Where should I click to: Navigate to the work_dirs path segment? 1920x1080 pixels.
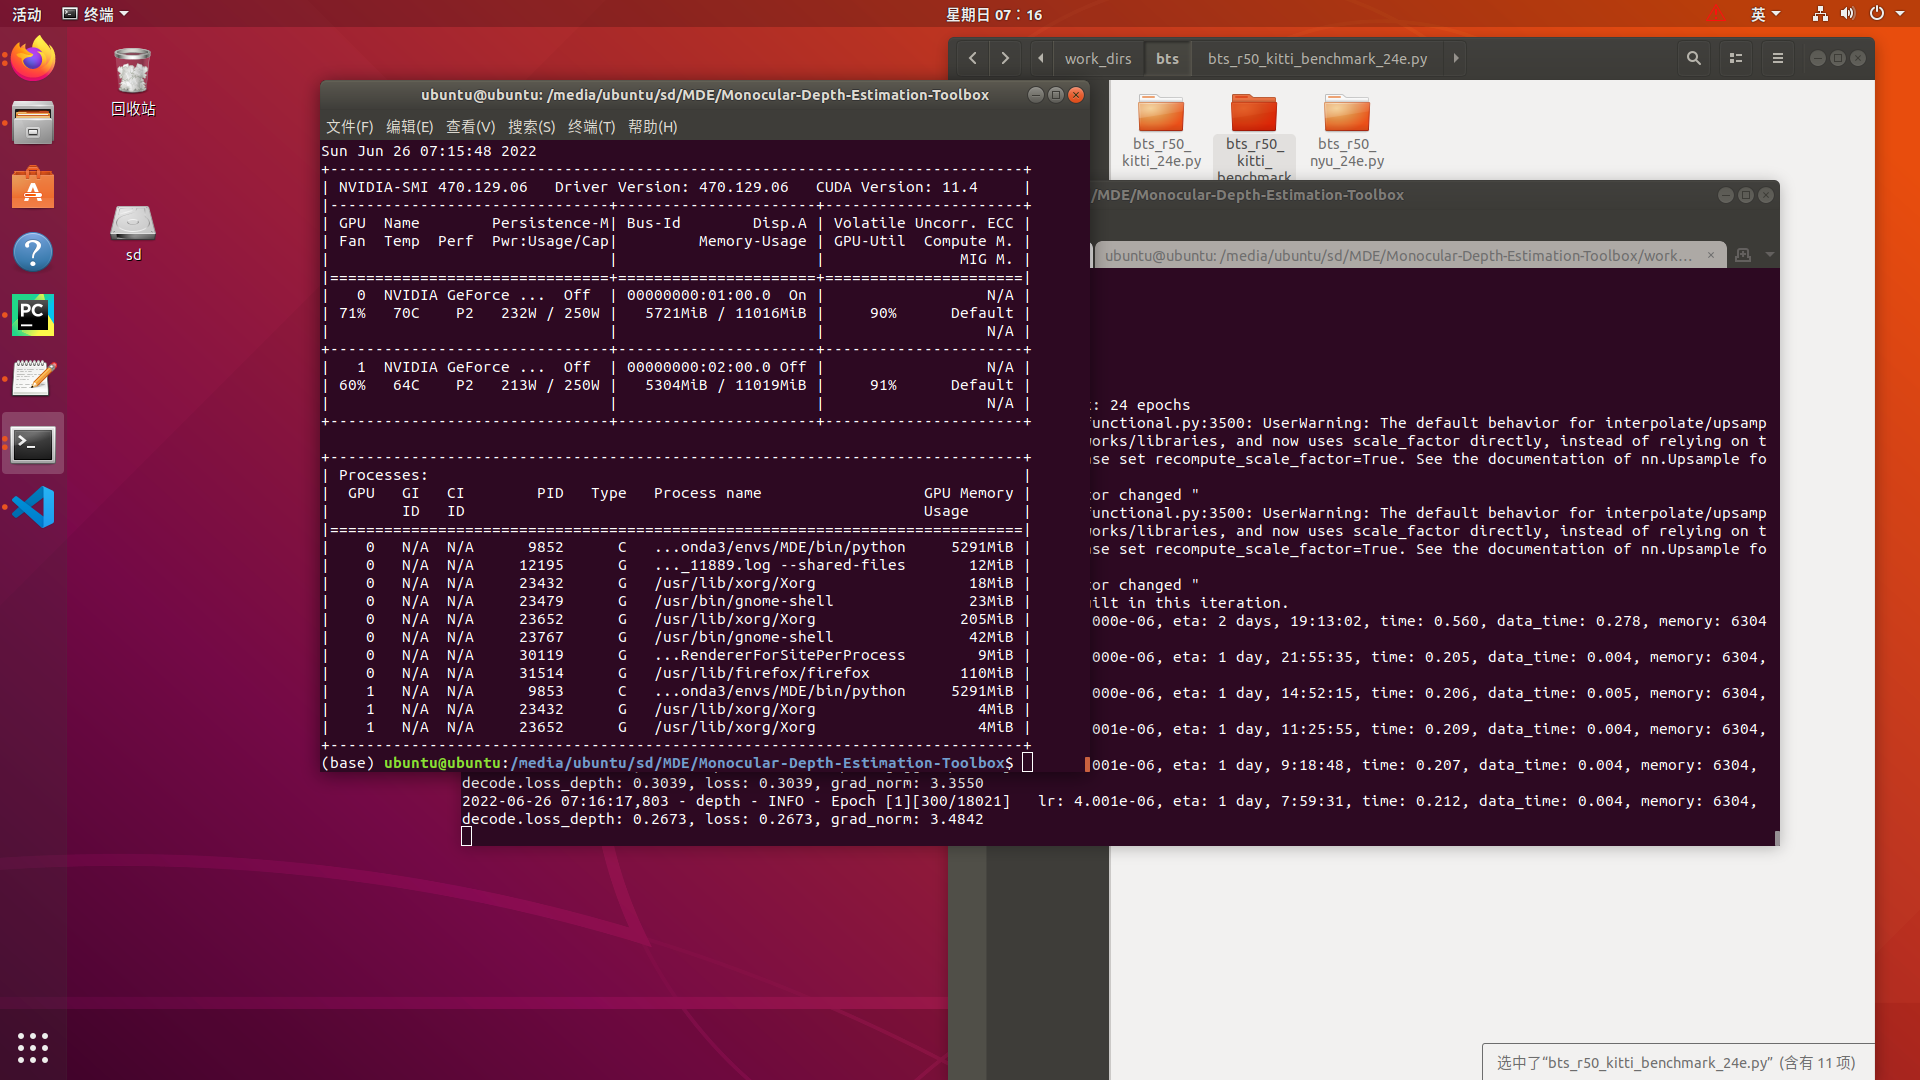[1097, 58]
